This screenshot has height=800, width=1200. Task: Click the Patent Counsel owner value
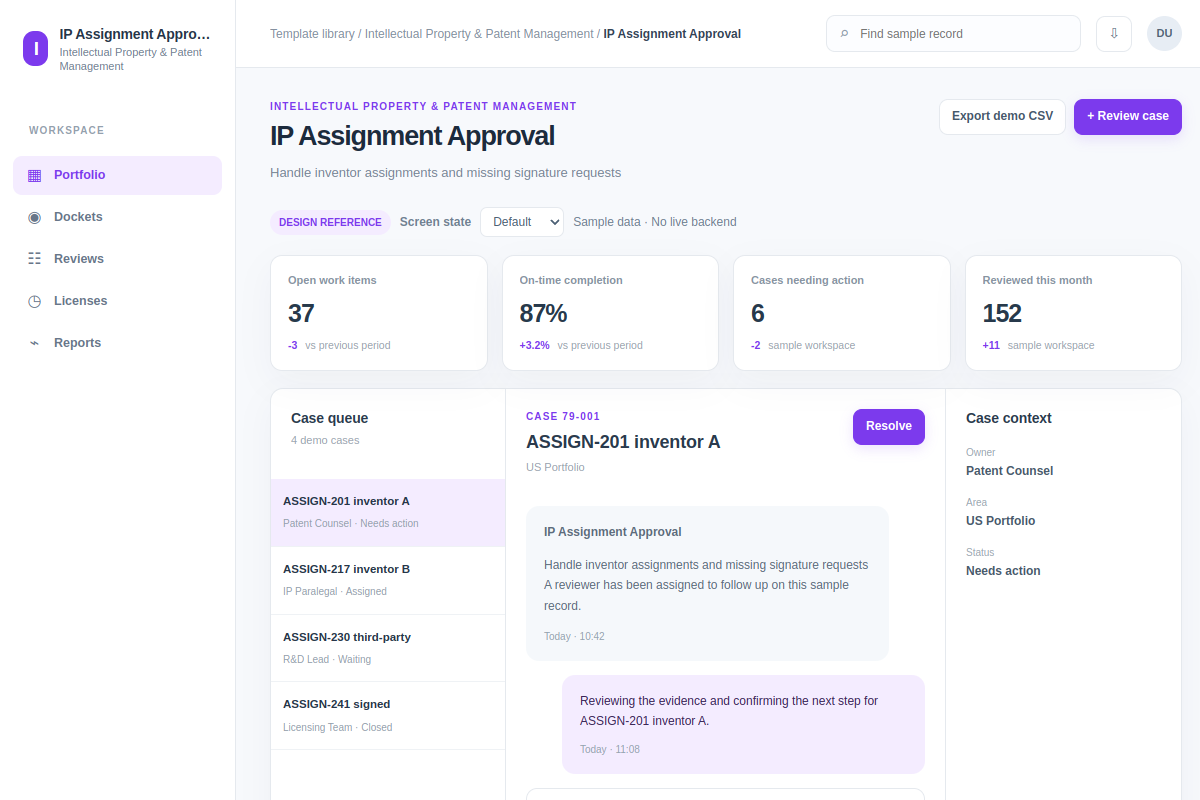point(1009,471)
